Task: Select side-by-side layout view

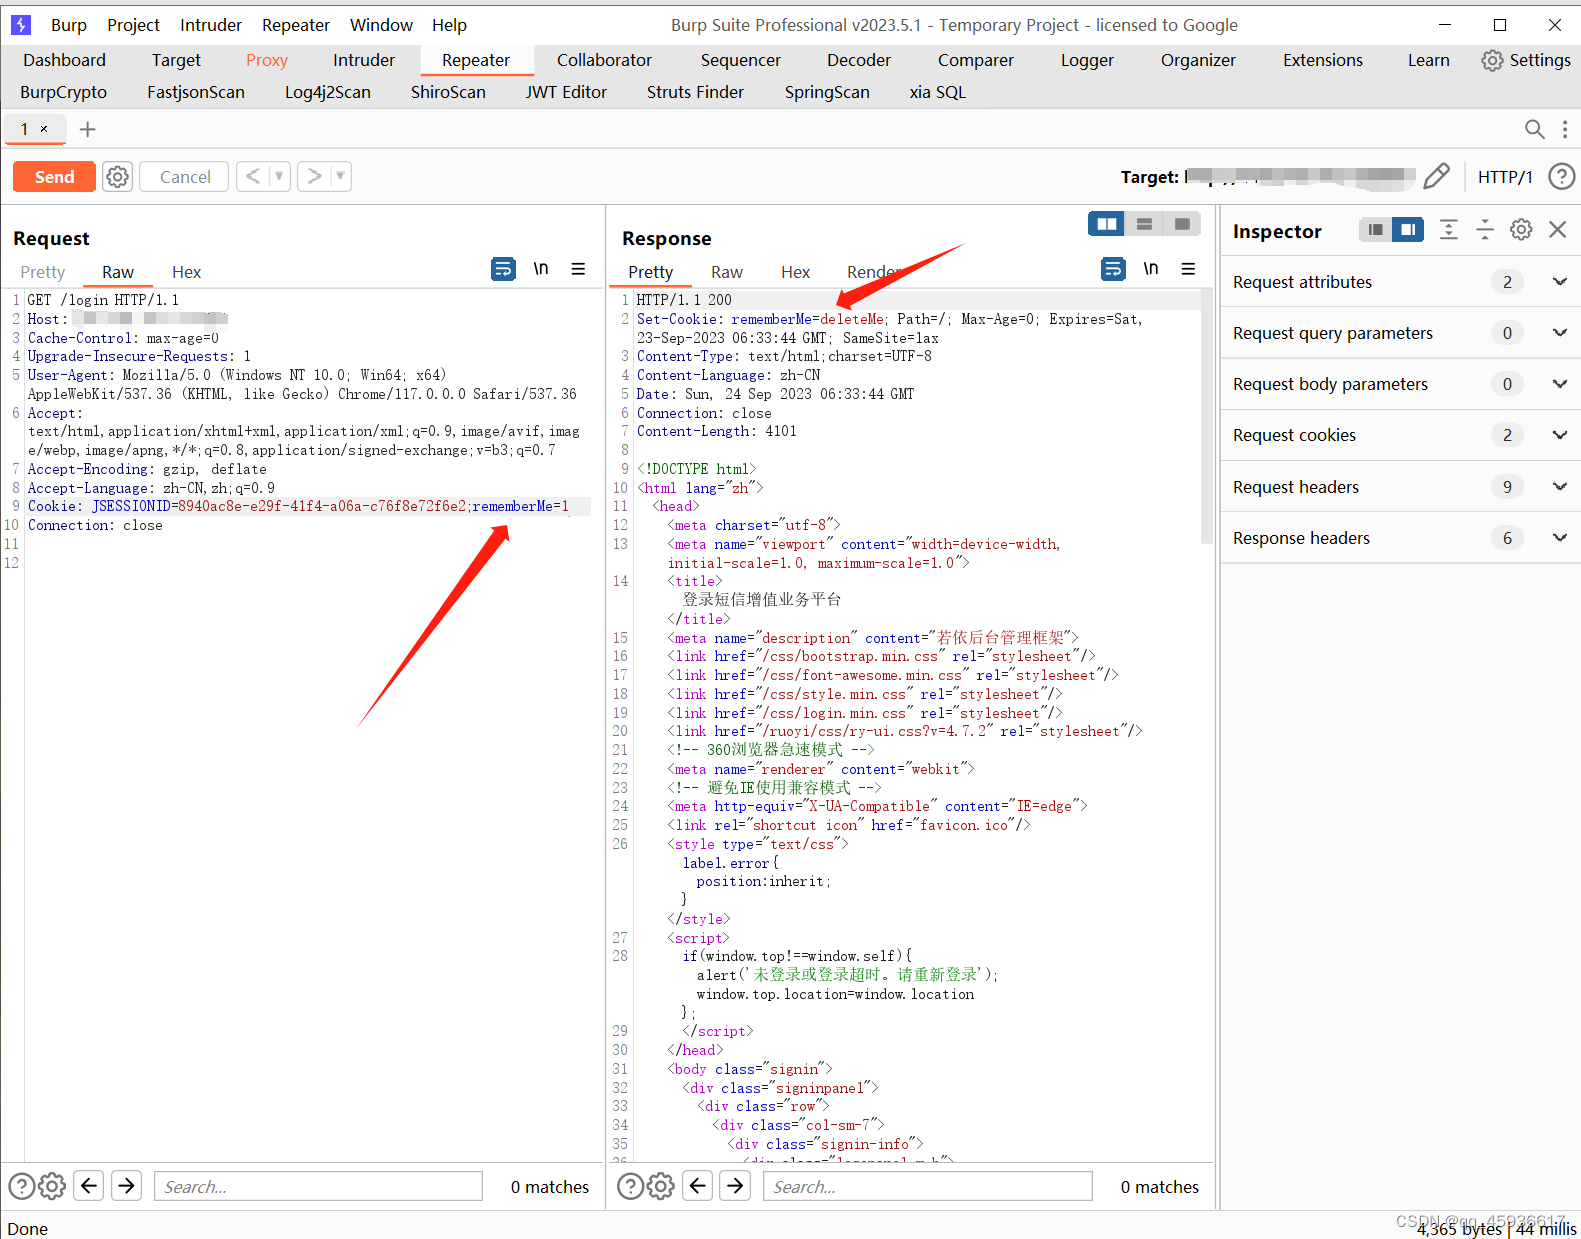Action: 1107,224
